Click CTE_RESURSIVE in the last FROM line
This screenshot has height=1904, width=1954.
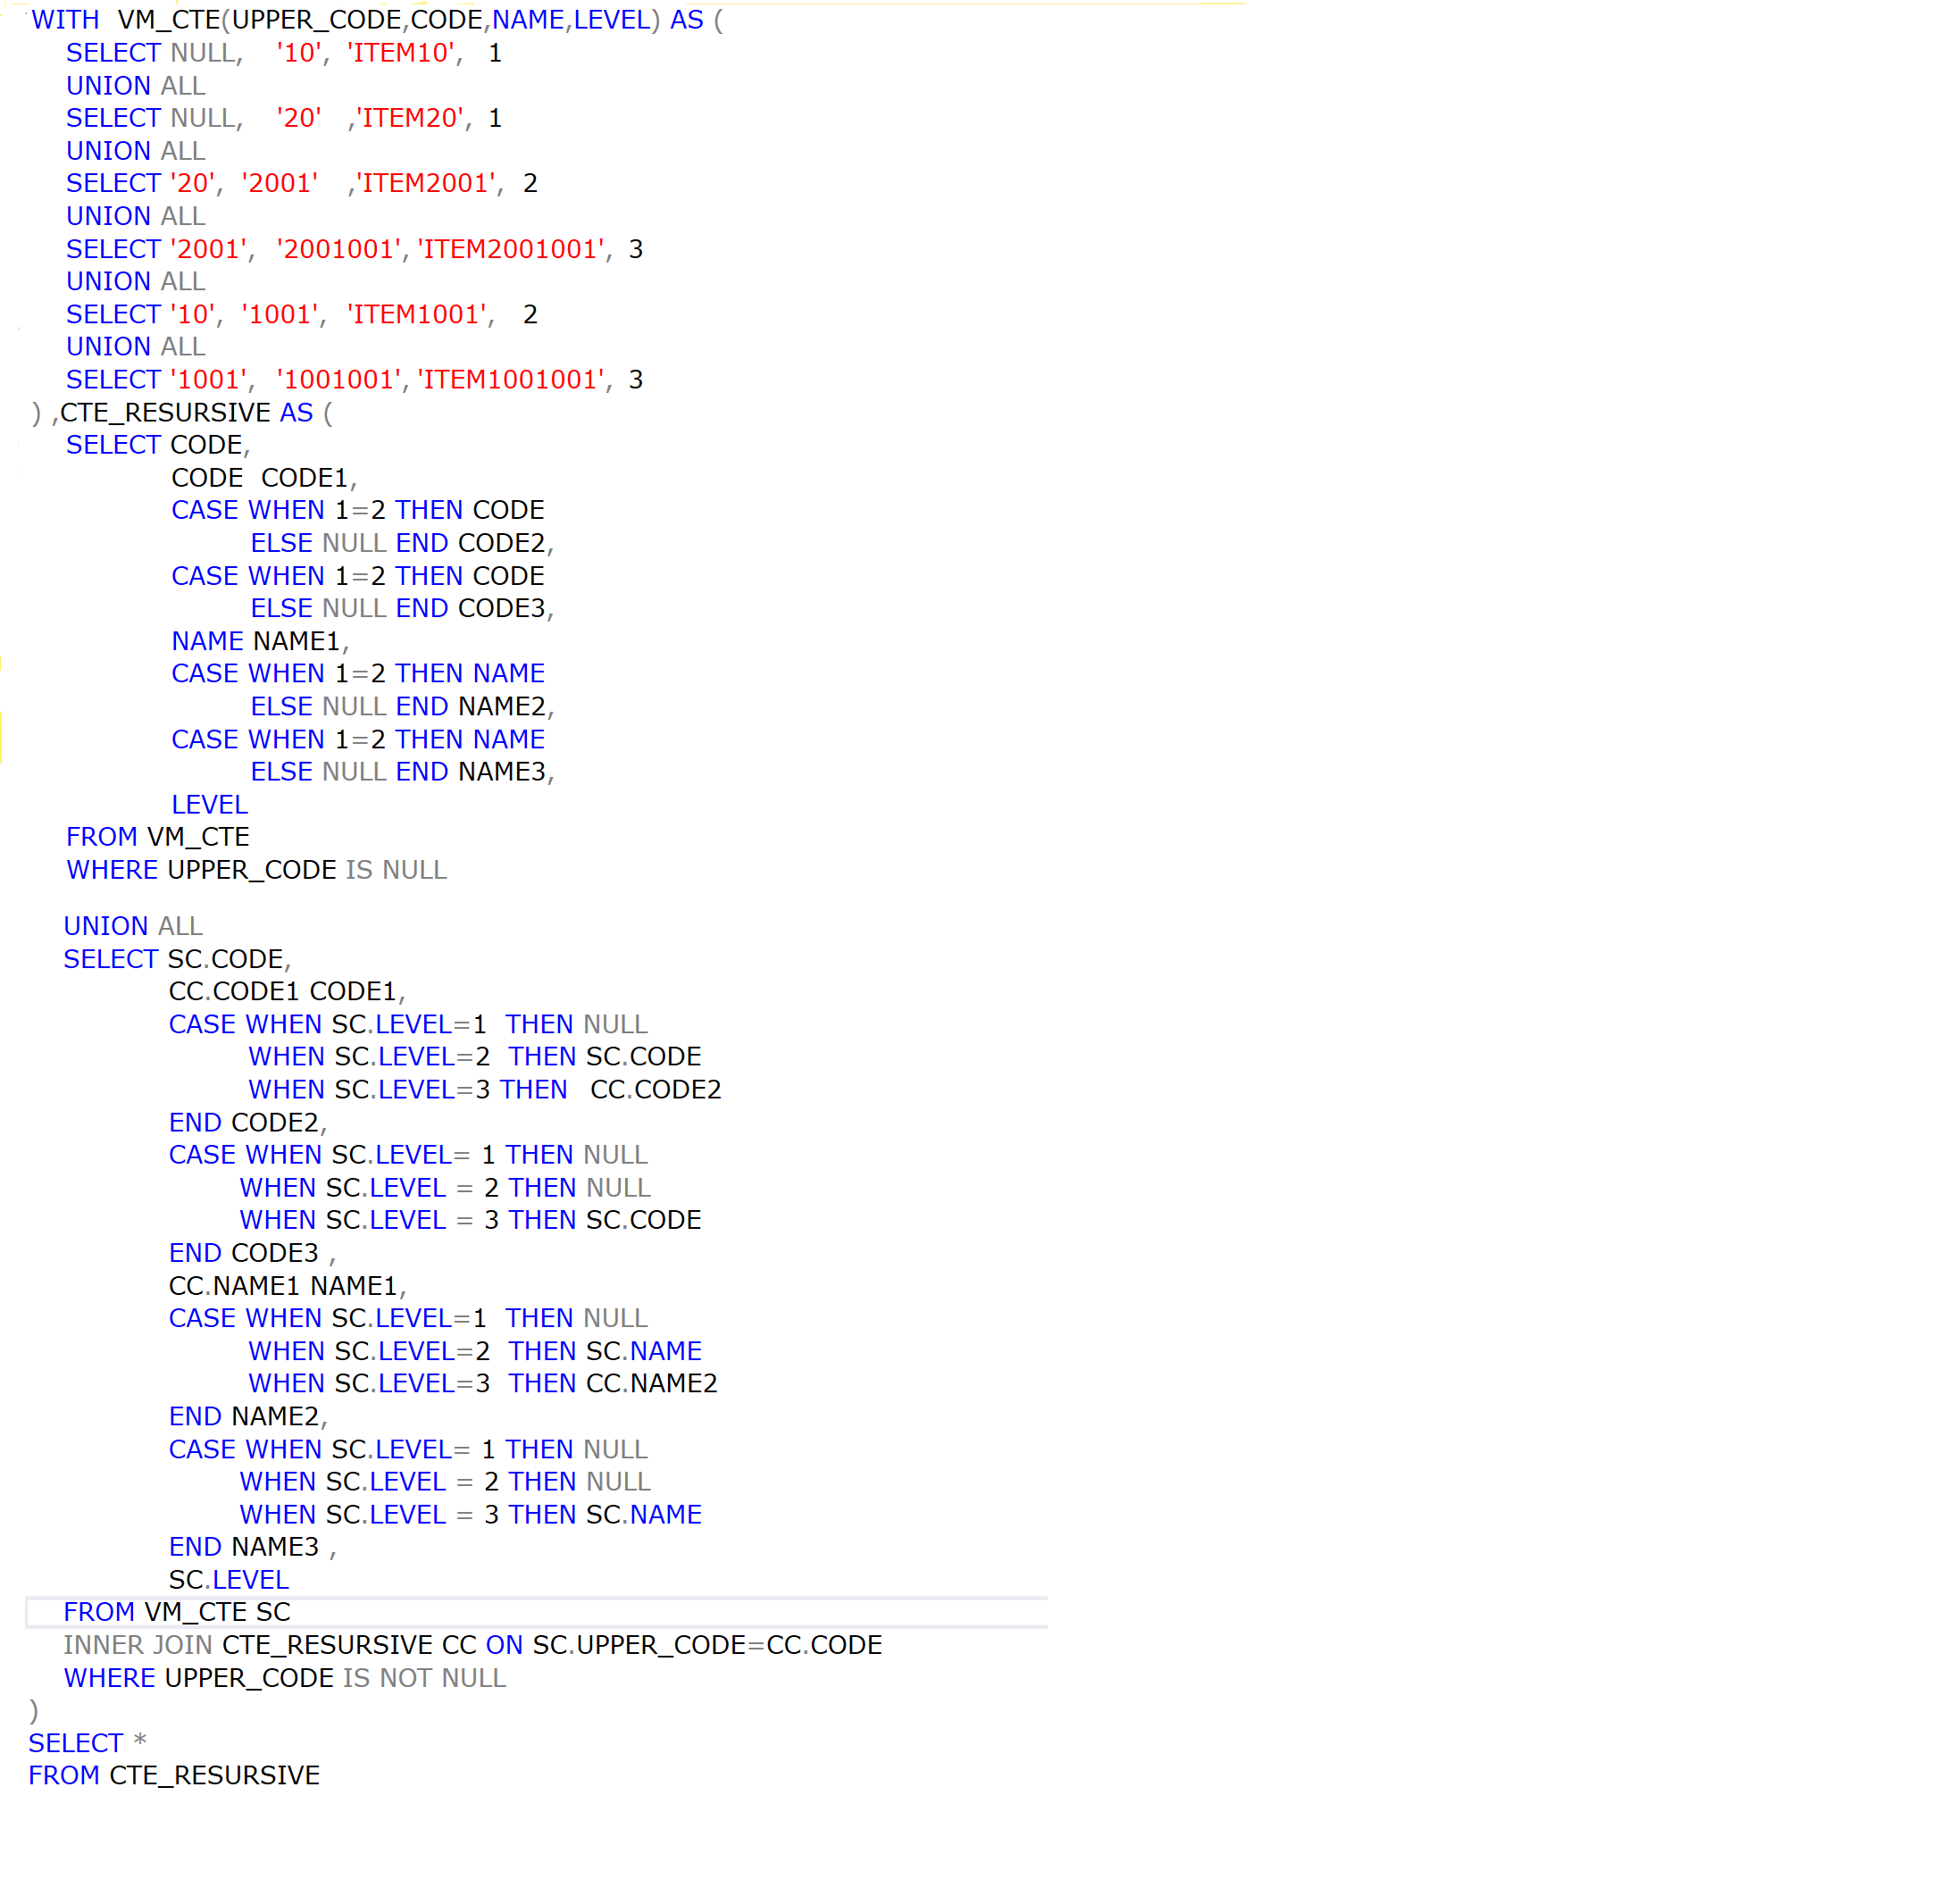[214, 1775]
